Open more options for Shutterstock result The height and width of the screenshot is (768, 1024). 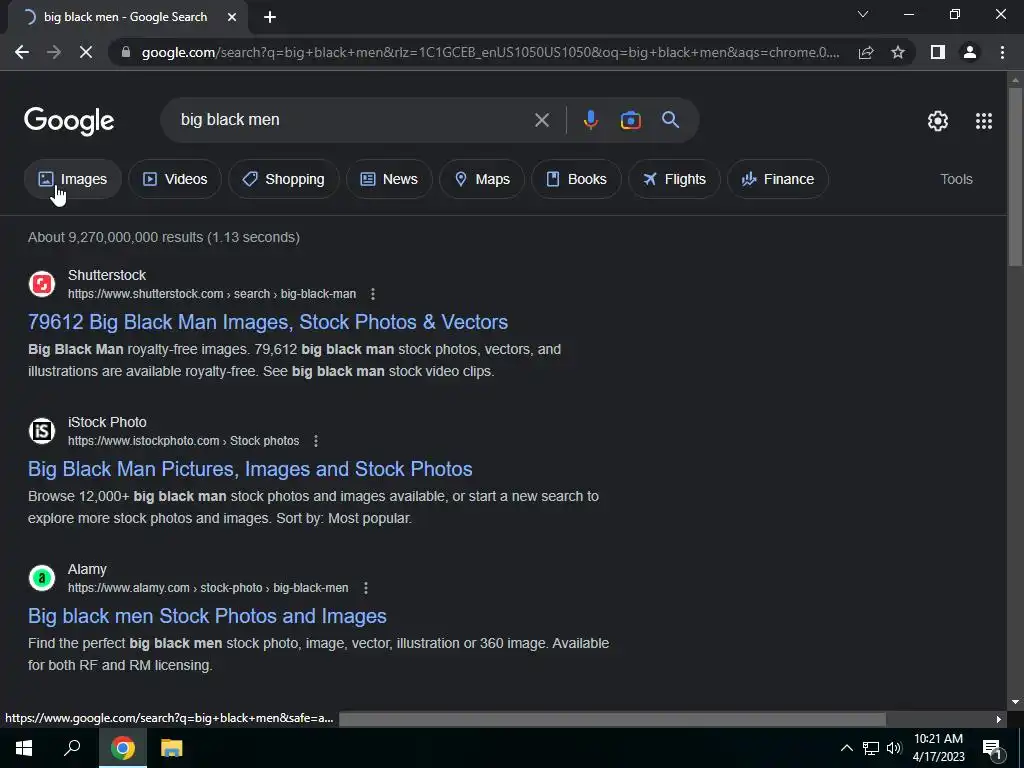click(x=373, y=294)
